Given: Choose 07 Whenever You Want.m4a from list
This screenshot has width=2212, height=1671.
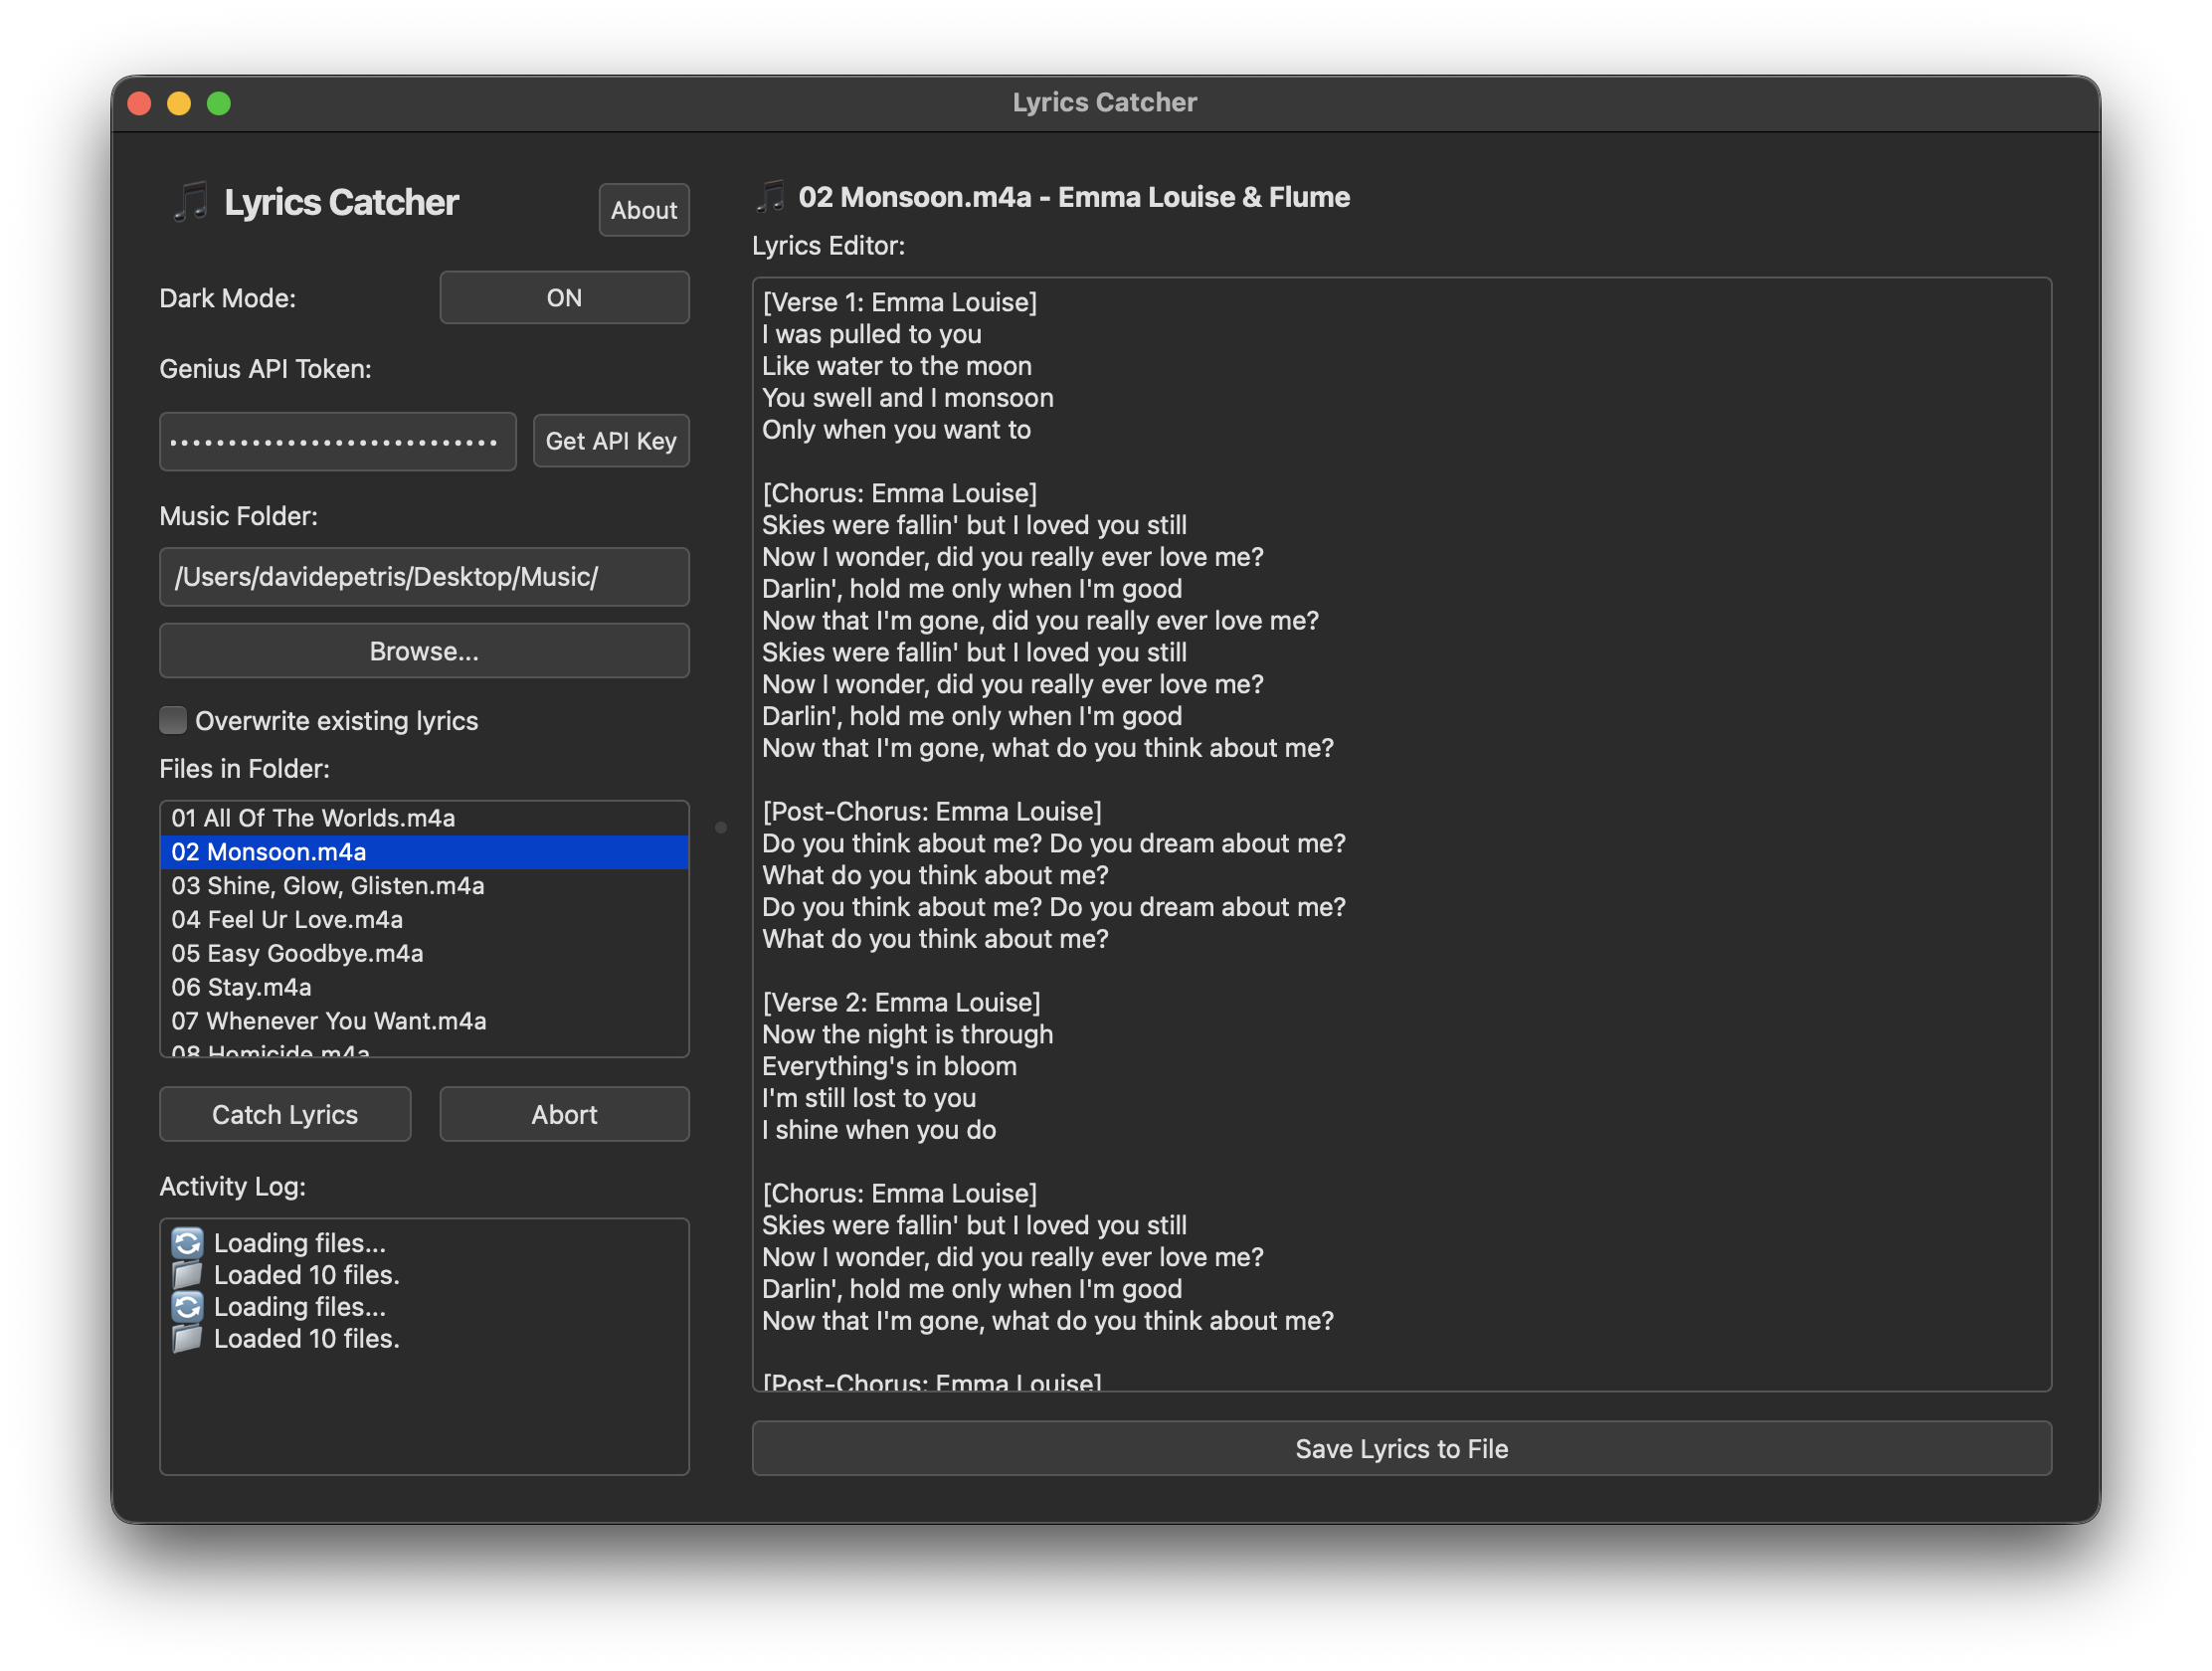Looking at the screenshot, I should (328, 1021).
